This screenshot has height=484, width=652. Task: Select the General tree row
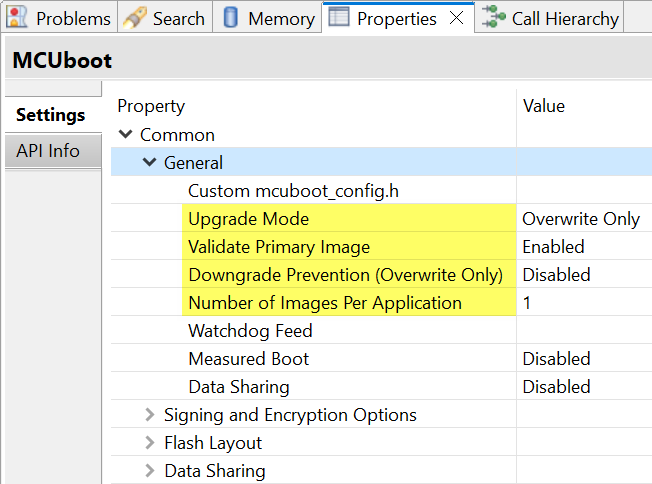click(381, 162)
